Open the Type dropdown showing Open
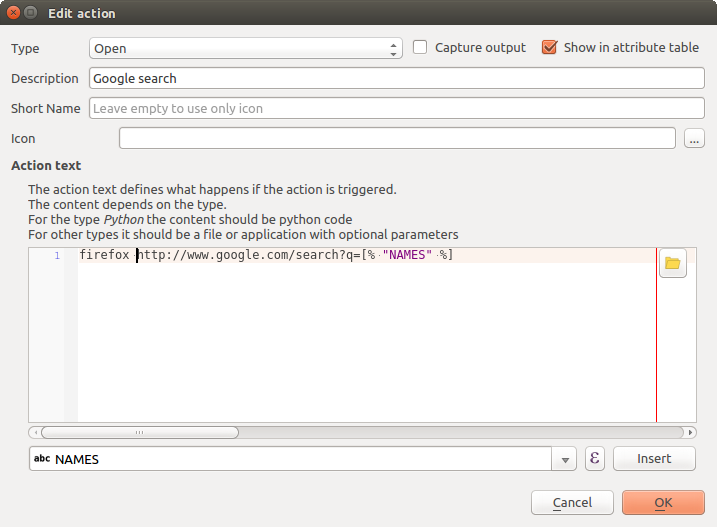 [245, 48]
